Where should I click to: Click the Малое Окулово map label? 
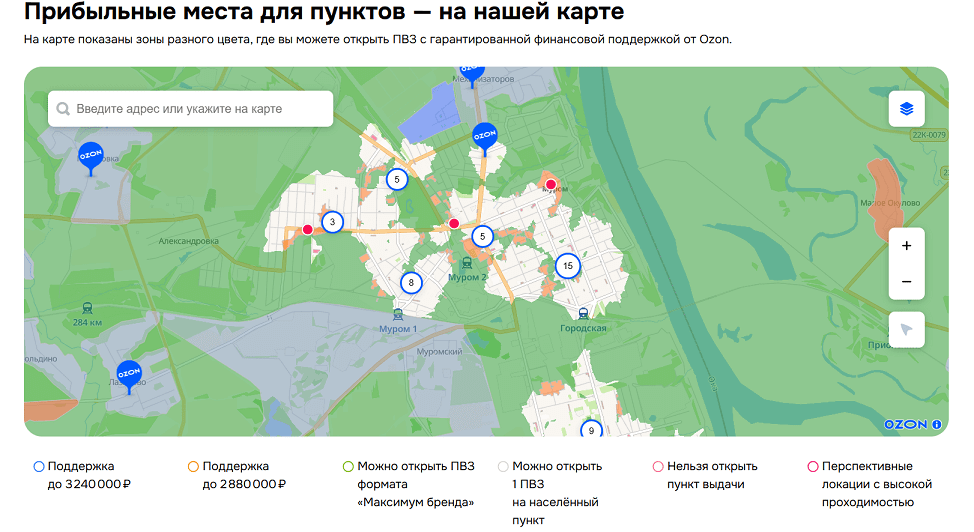tap(890, 203)
